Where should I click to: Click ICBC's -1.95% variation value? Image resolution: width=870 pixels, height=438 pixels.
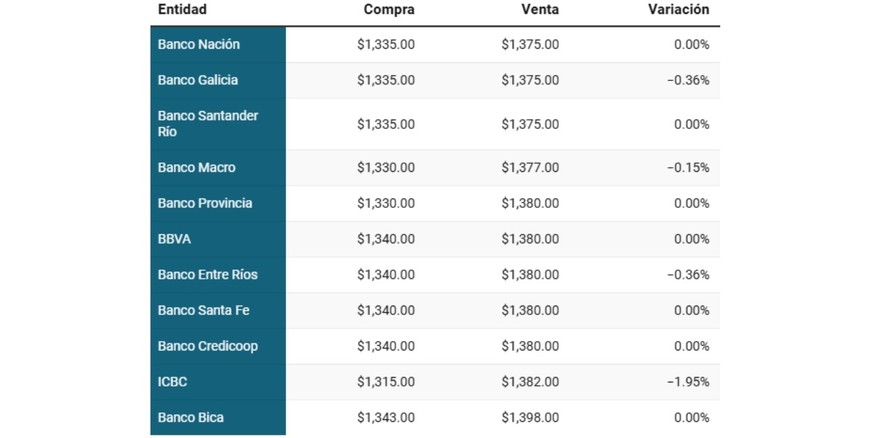[x=687, y=382]
